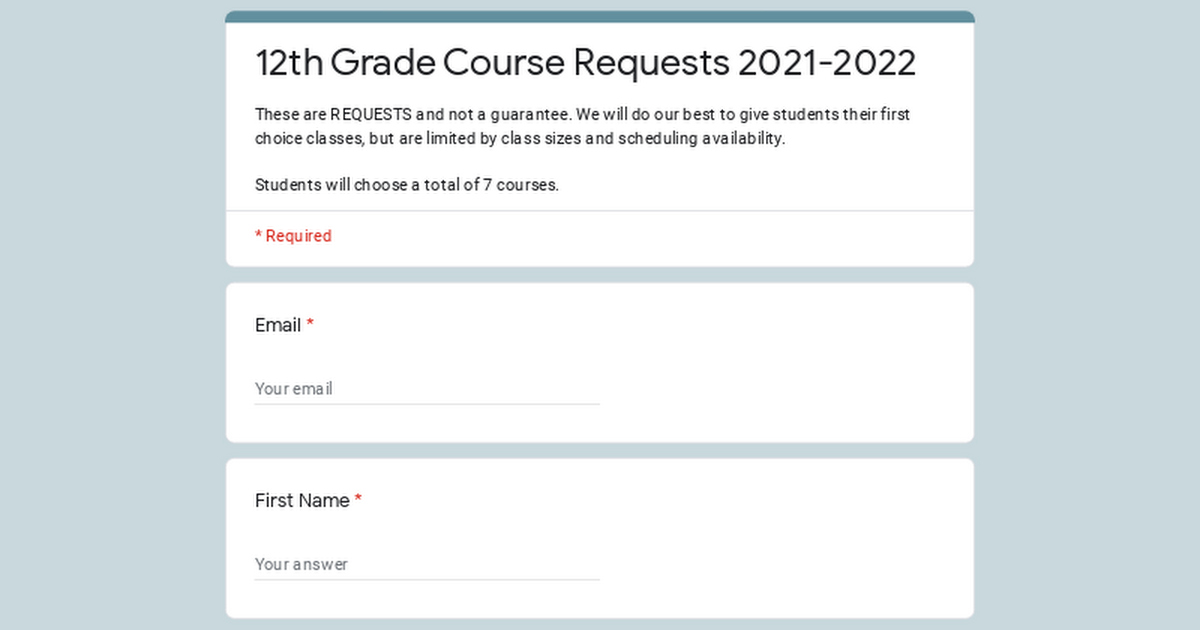Click the 'Students will choose 7 courses' text
Screen dimensions: 1200x630
click(407, 185)
